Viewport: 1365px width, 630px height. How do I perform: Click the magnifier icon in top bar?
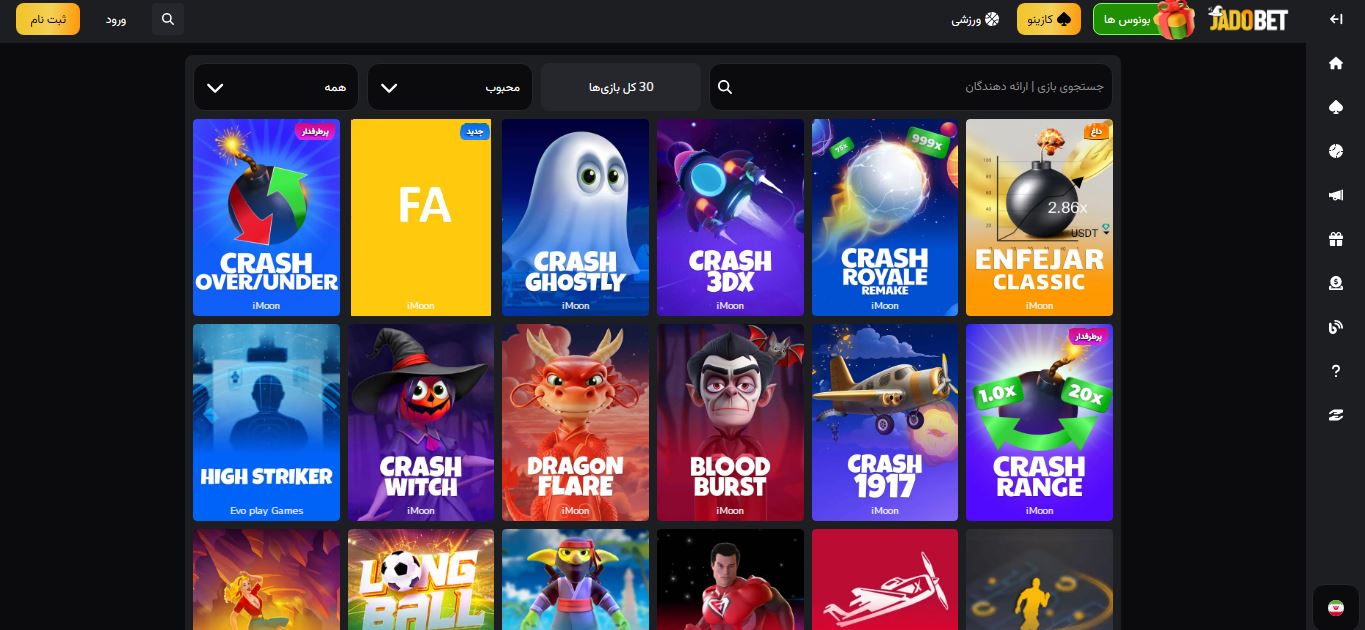coord(168,19)
